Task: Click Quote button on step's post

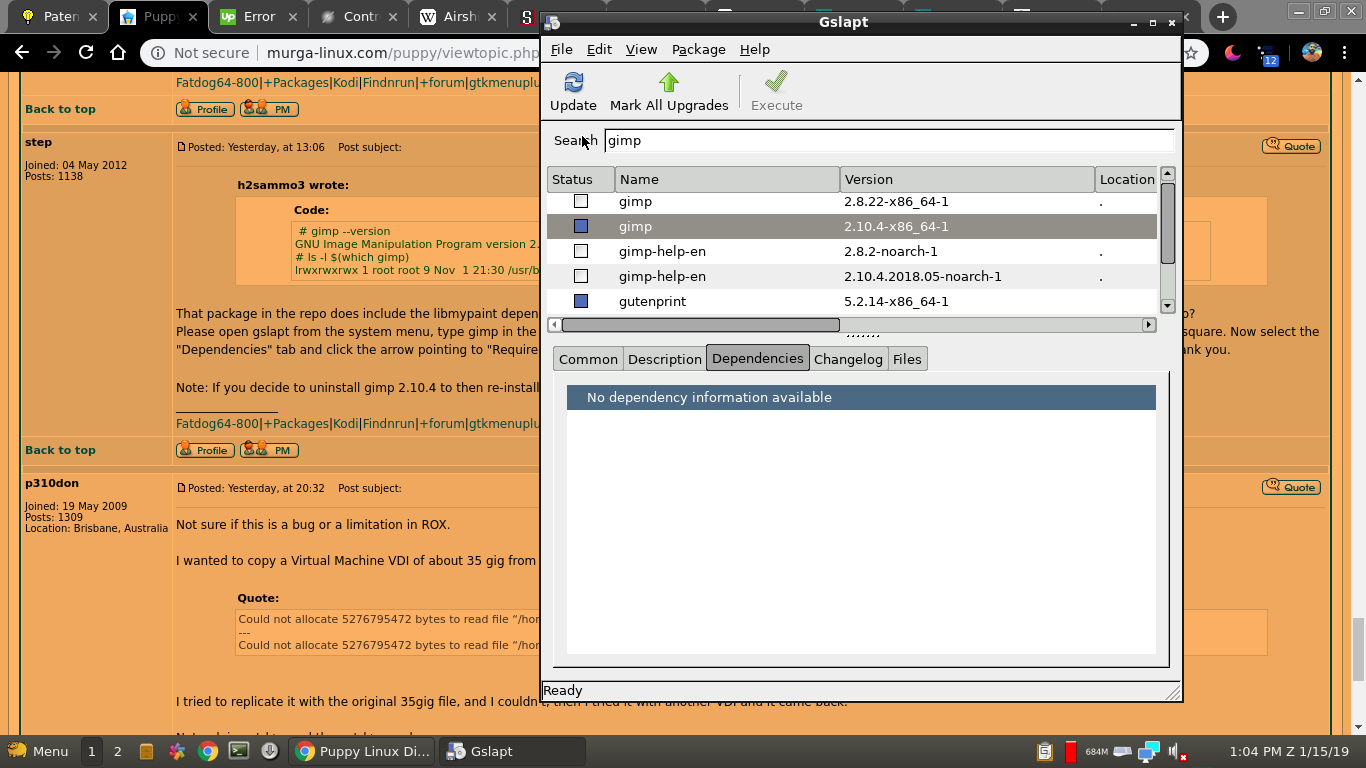Action: [x=1291, y=146]
